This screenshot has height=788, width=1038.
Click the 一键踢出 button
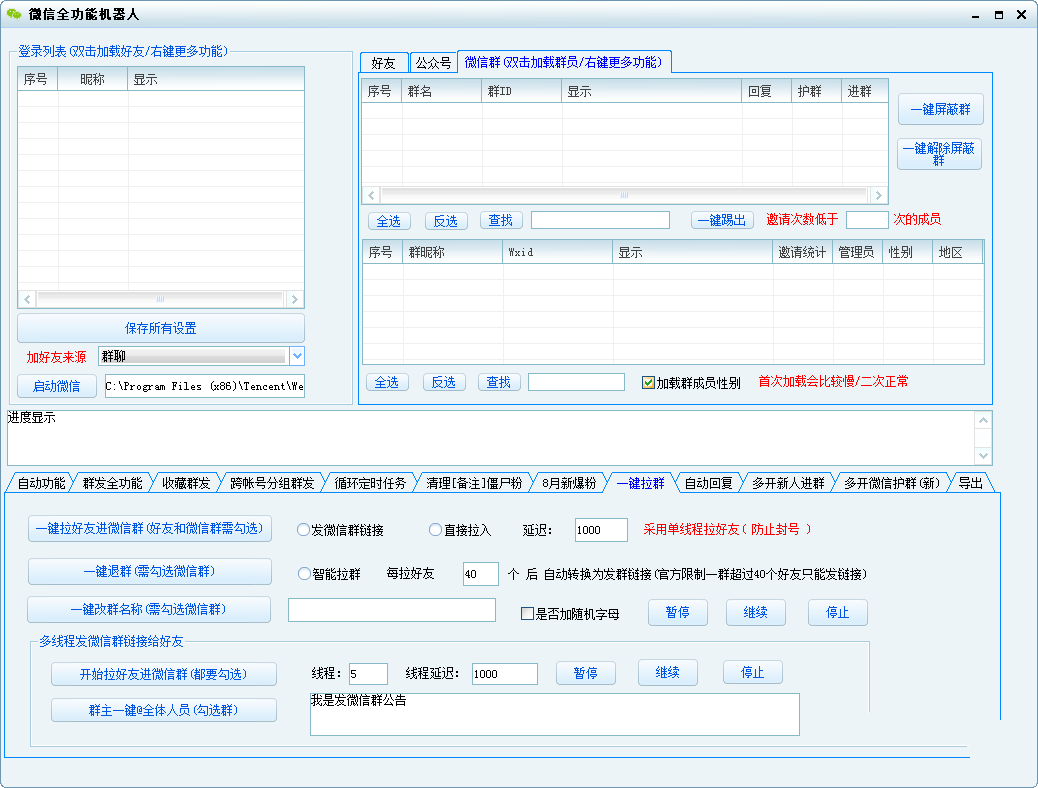(722, 221)
